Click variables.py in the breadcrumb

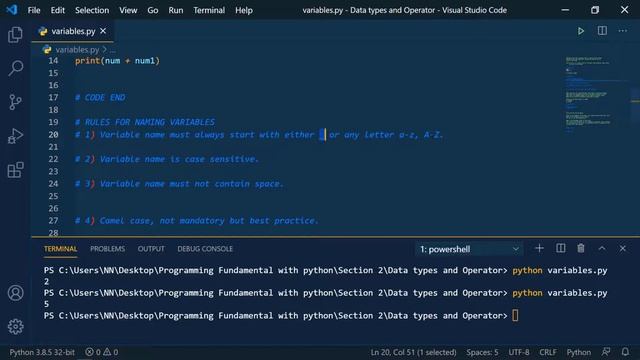(x=77, y=49)
